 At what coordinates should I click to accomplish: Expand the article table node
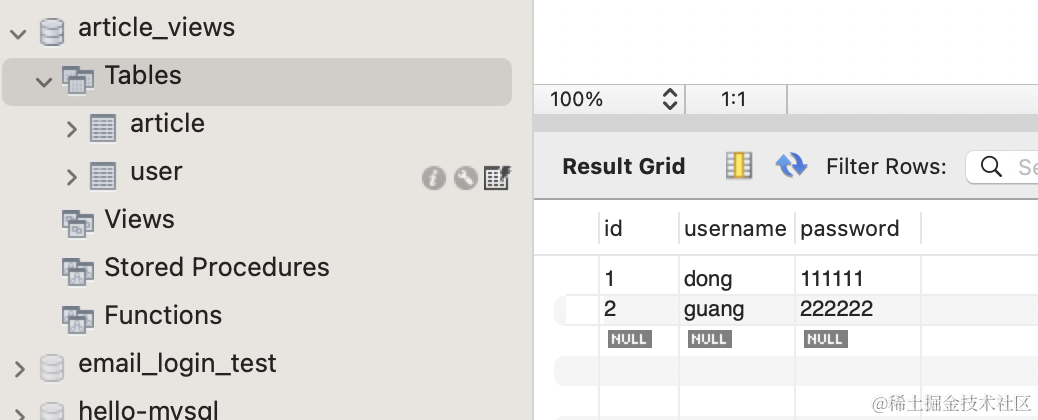click(x=71, y=128)
